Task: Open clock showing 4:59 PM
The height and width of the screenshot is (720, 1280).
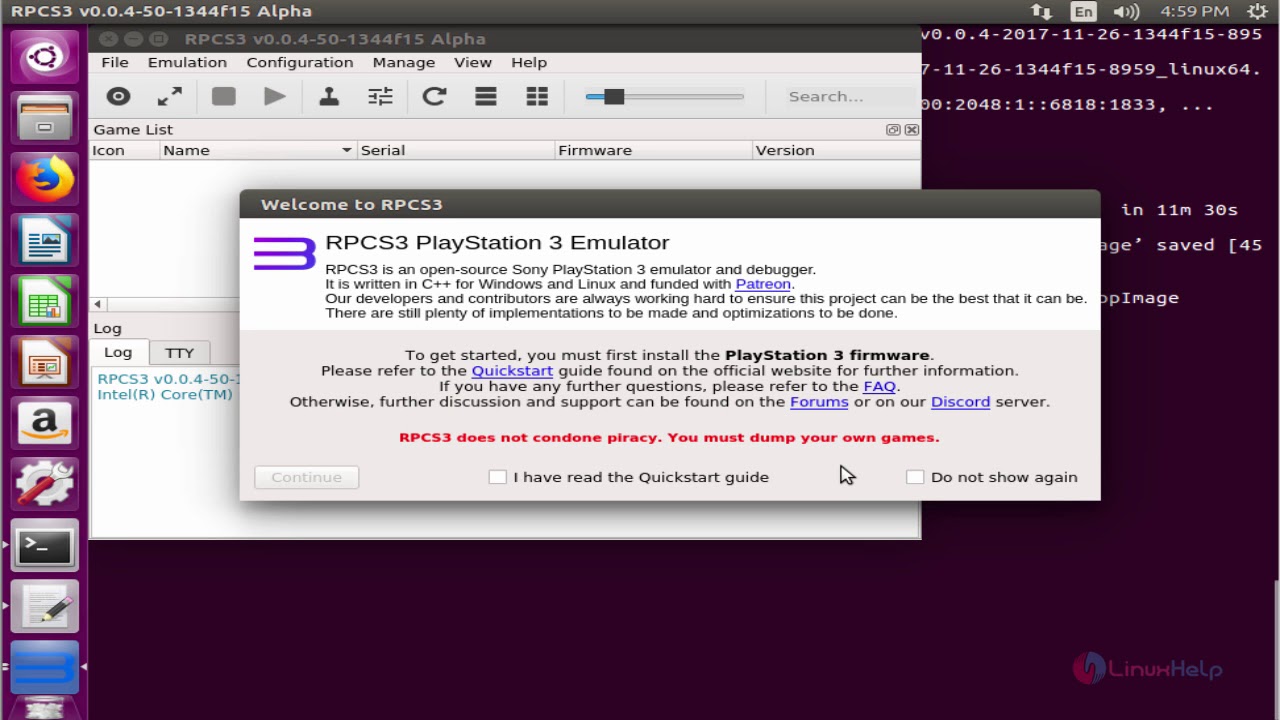Action: tap(1194, 12)
